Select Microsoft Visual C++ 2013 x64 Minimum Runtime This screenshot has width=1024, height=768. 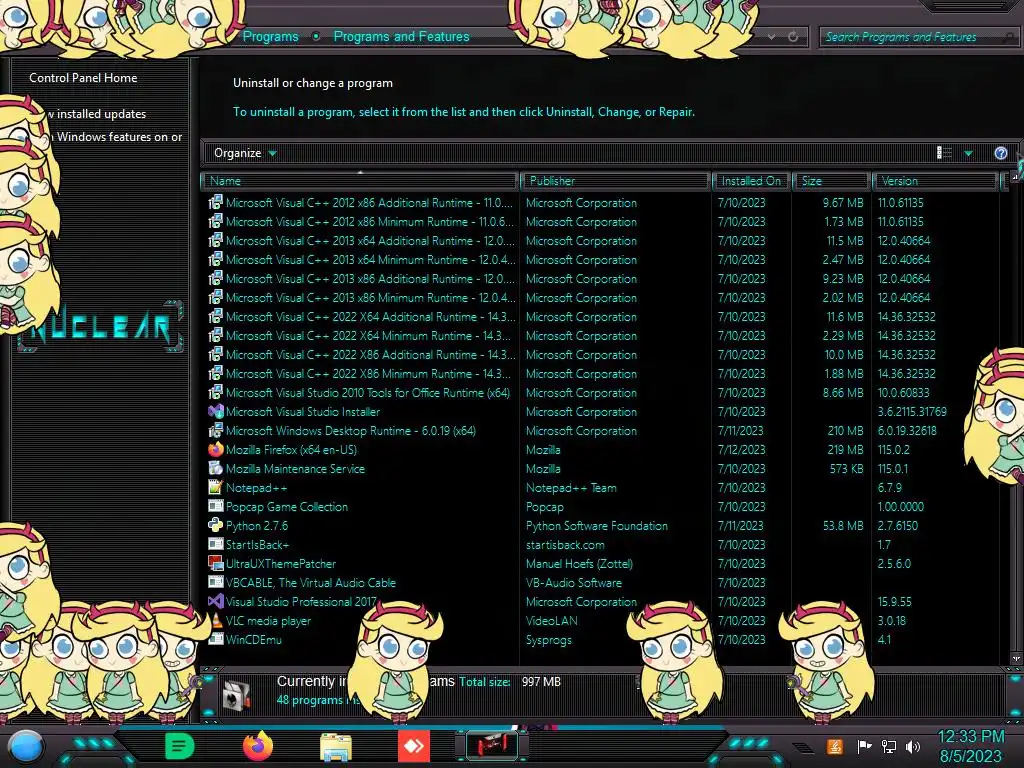pyautogui.click(x=370, y=259)
